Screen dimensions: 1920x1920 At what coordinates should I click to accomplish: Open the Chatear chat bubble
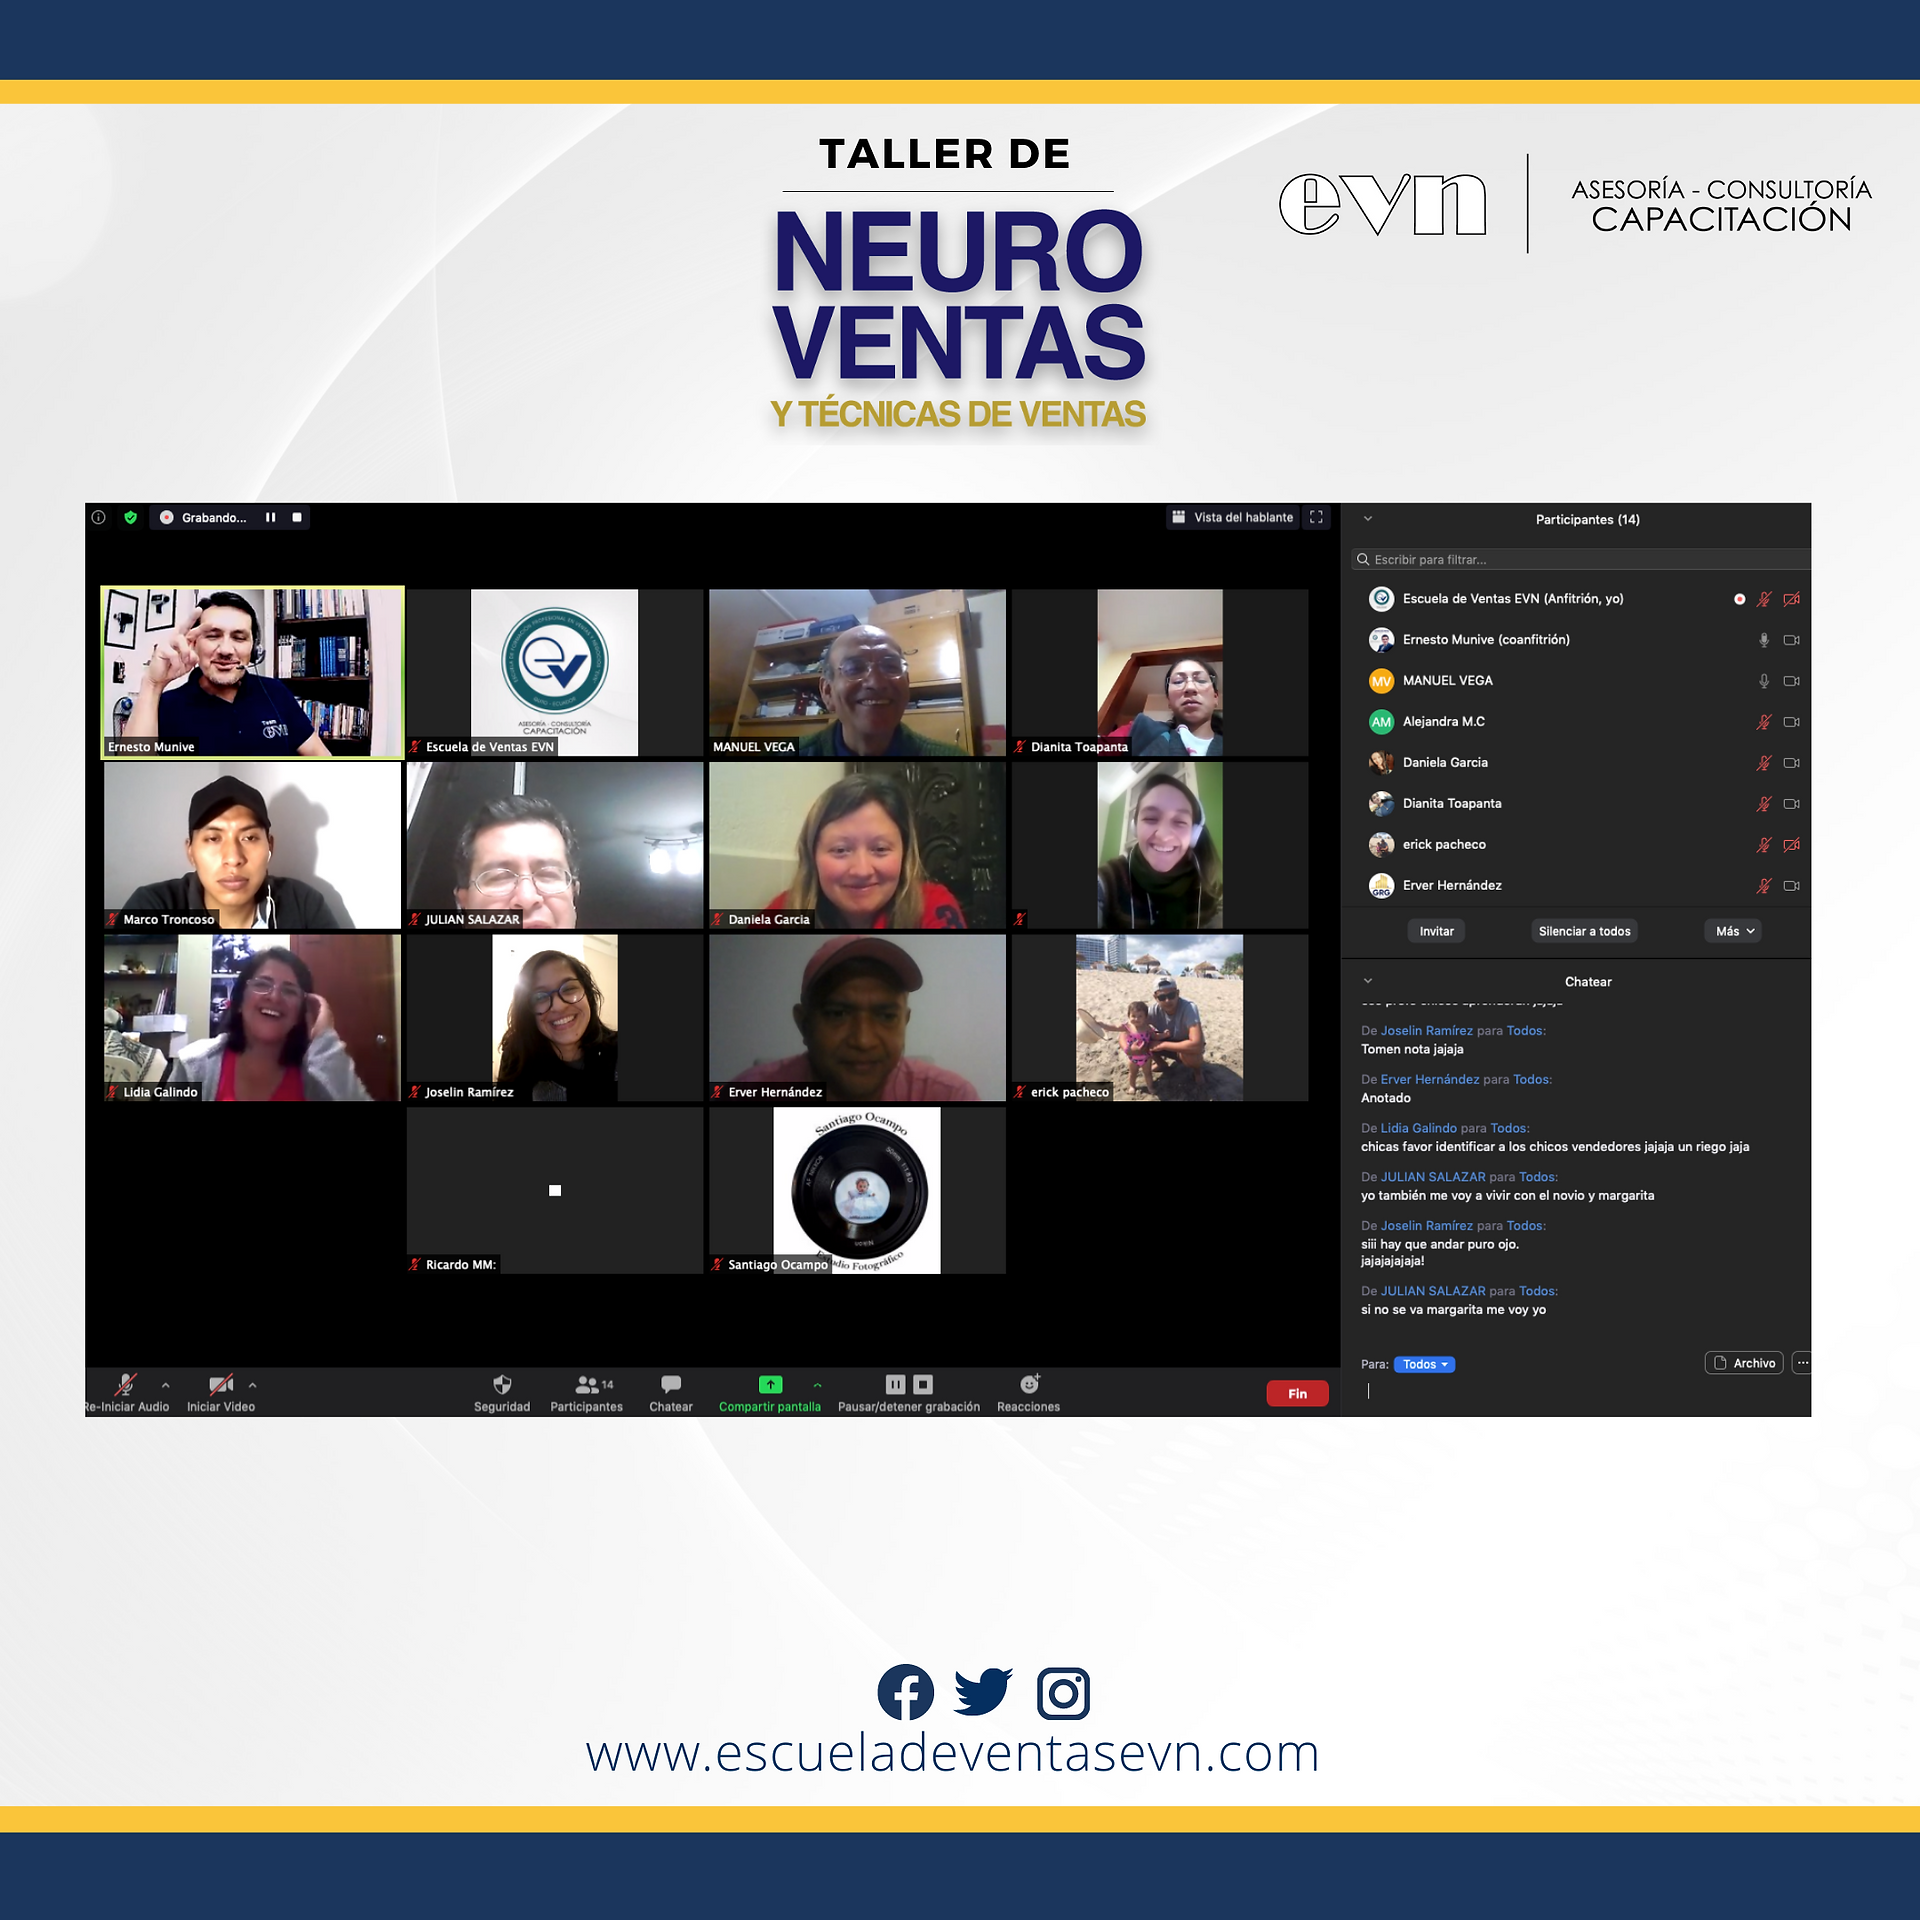point(671,1384)
